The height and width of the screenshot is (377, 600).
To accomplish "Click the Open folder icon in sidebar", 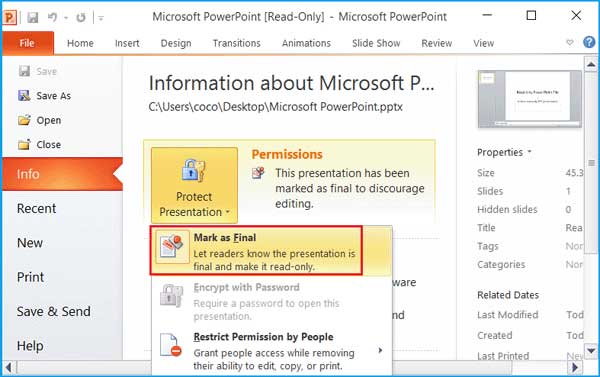I will (x=24, y=120).
